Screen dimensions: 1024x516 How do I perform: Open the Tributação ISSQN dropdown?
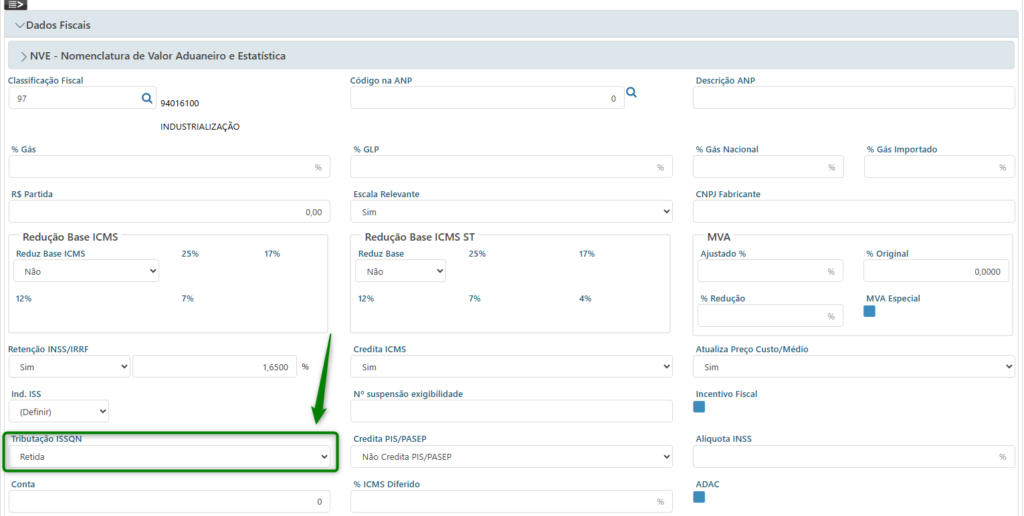[169, 457]
